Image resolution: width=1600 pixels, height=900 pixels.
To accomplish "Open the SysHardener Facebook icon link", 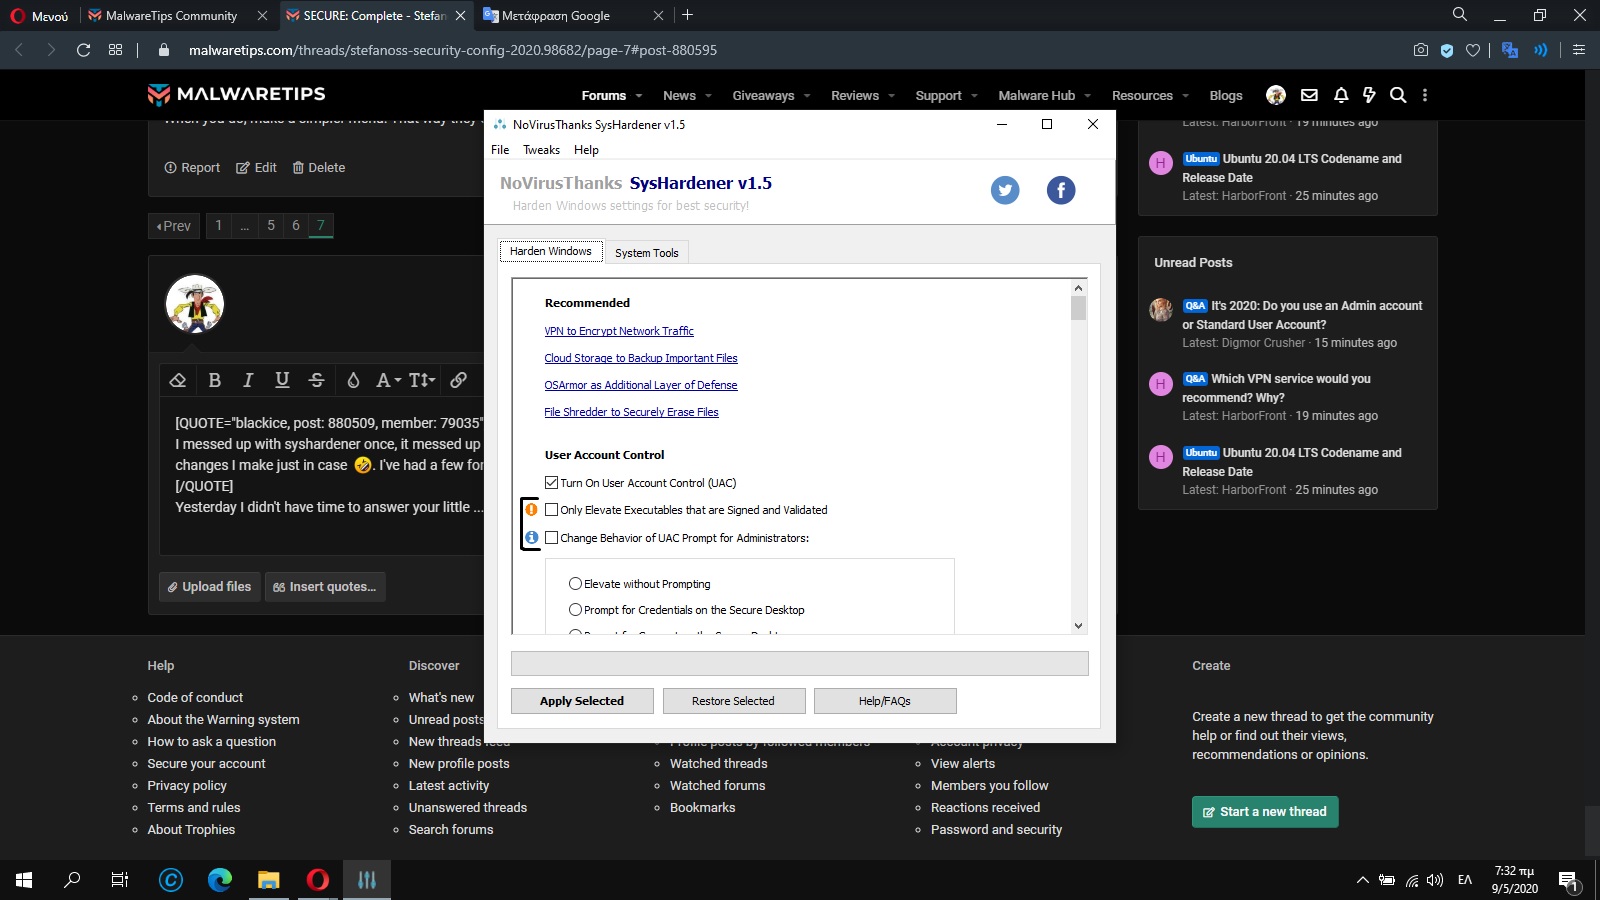I will point(1061,190).
